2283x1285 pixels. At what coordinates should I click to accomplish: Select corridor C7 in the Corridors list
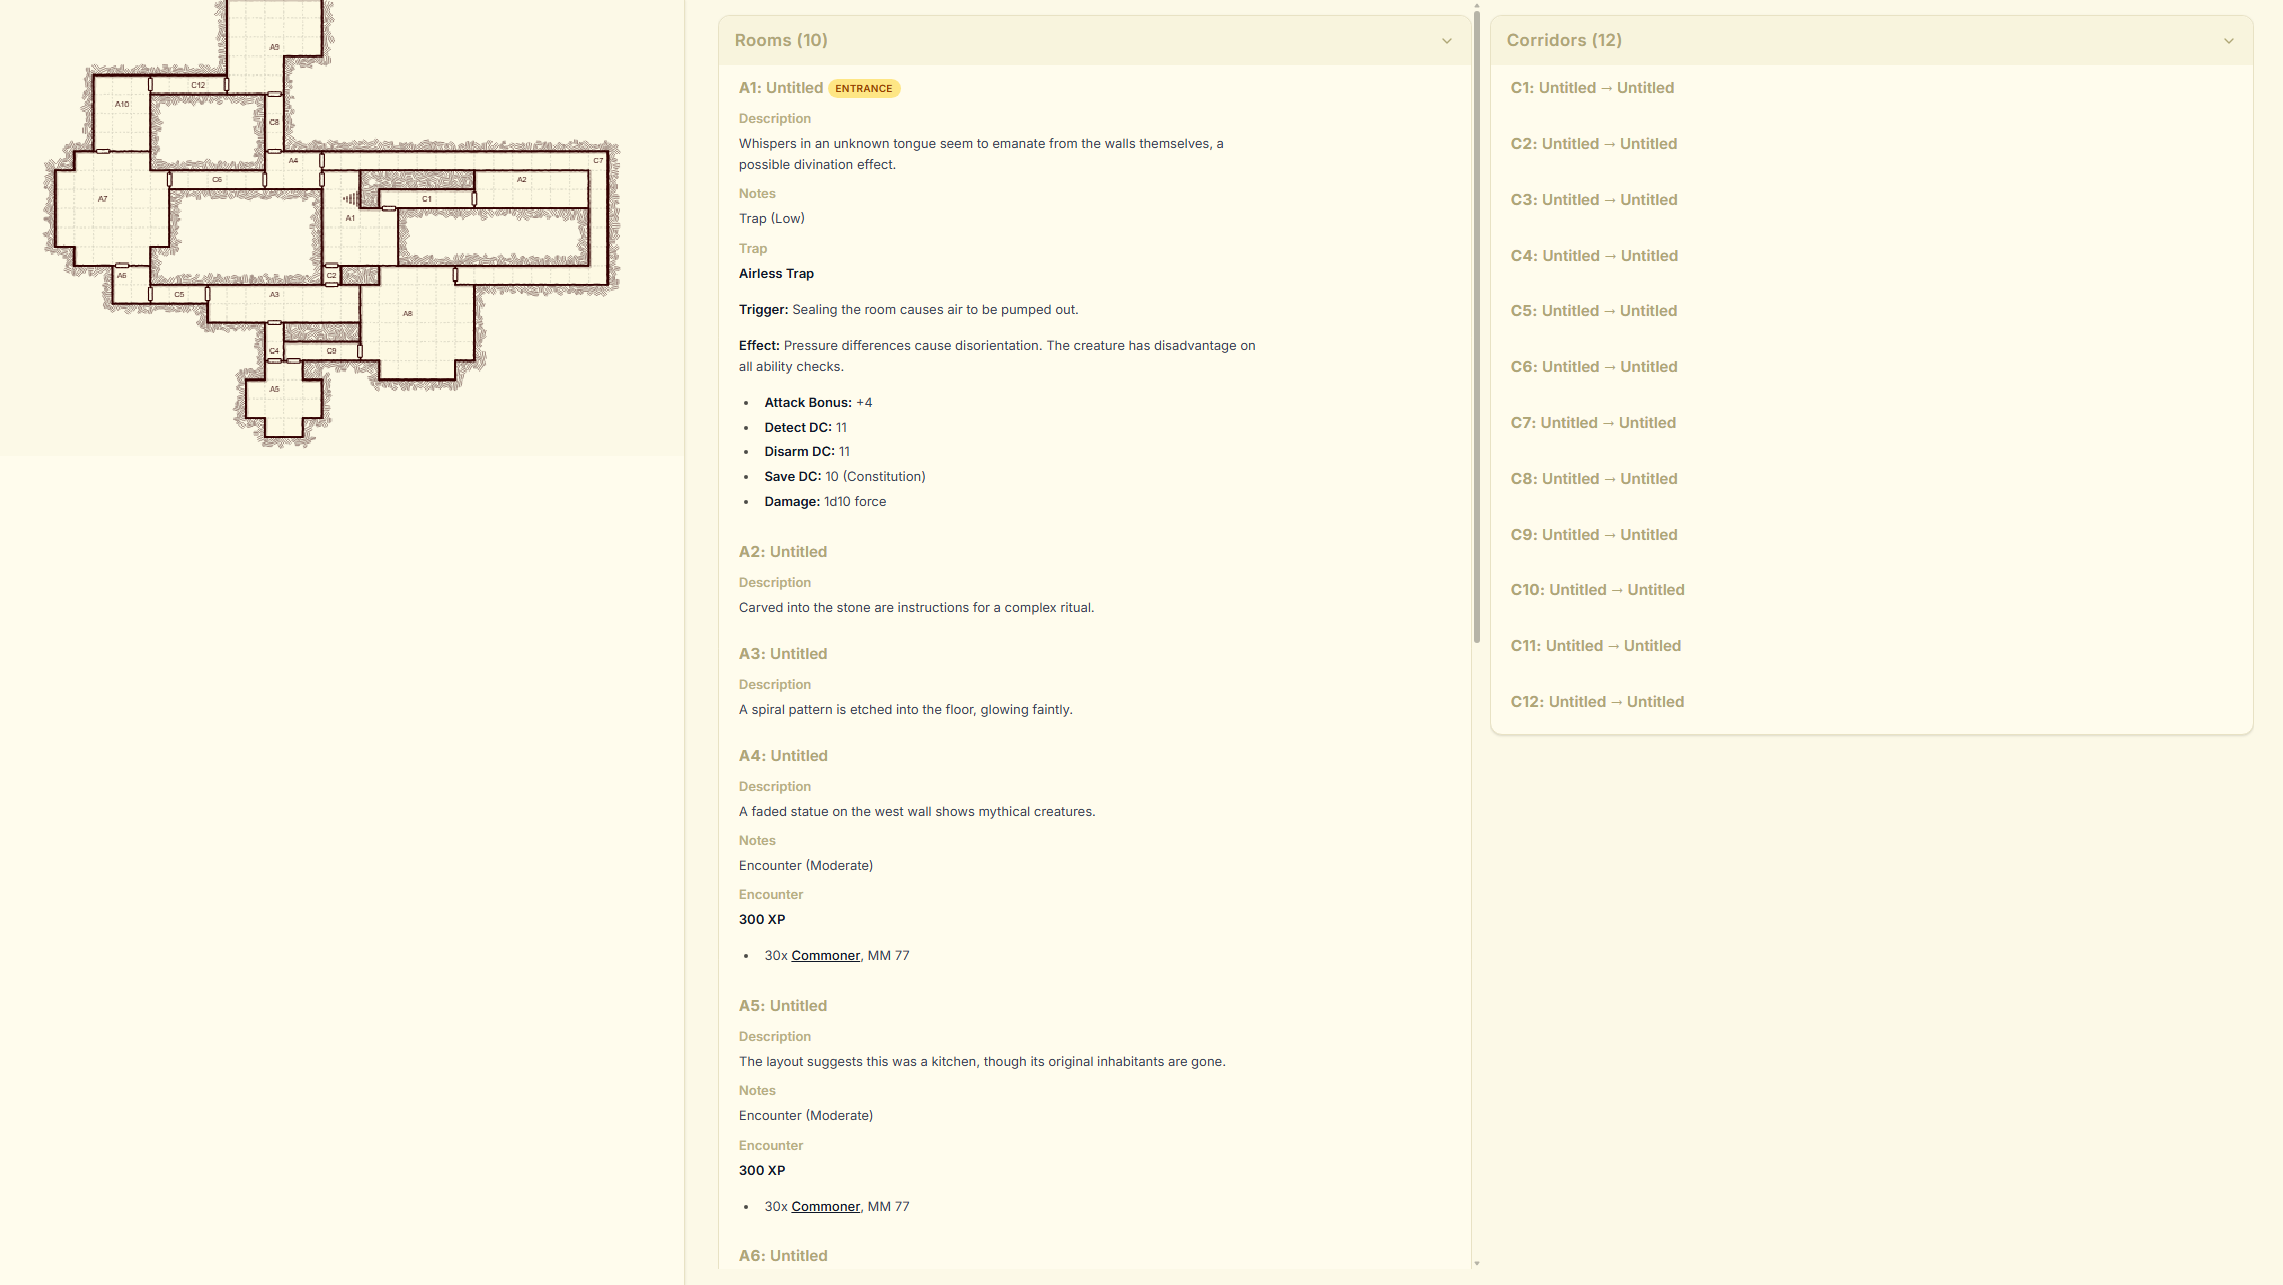click(1592, 422)
